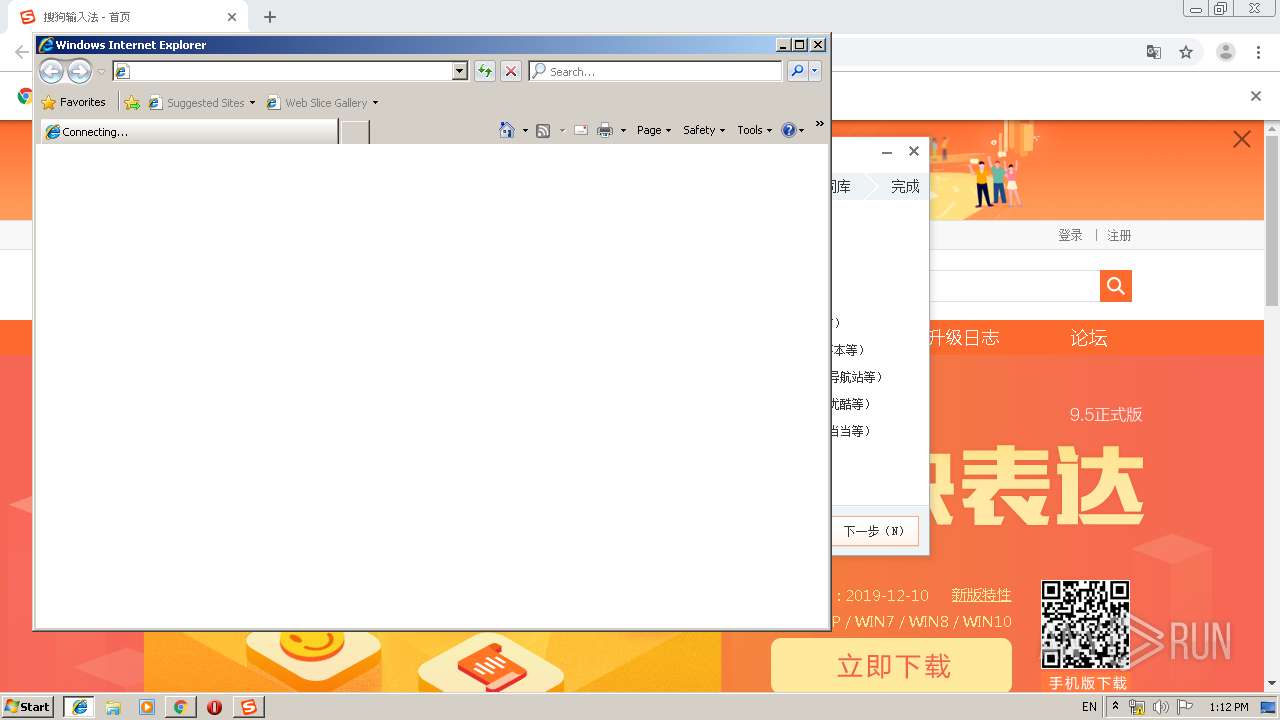Open the Favorites star button
The width and height of the screenshot is (1280, 720).
tap(73, 102)
